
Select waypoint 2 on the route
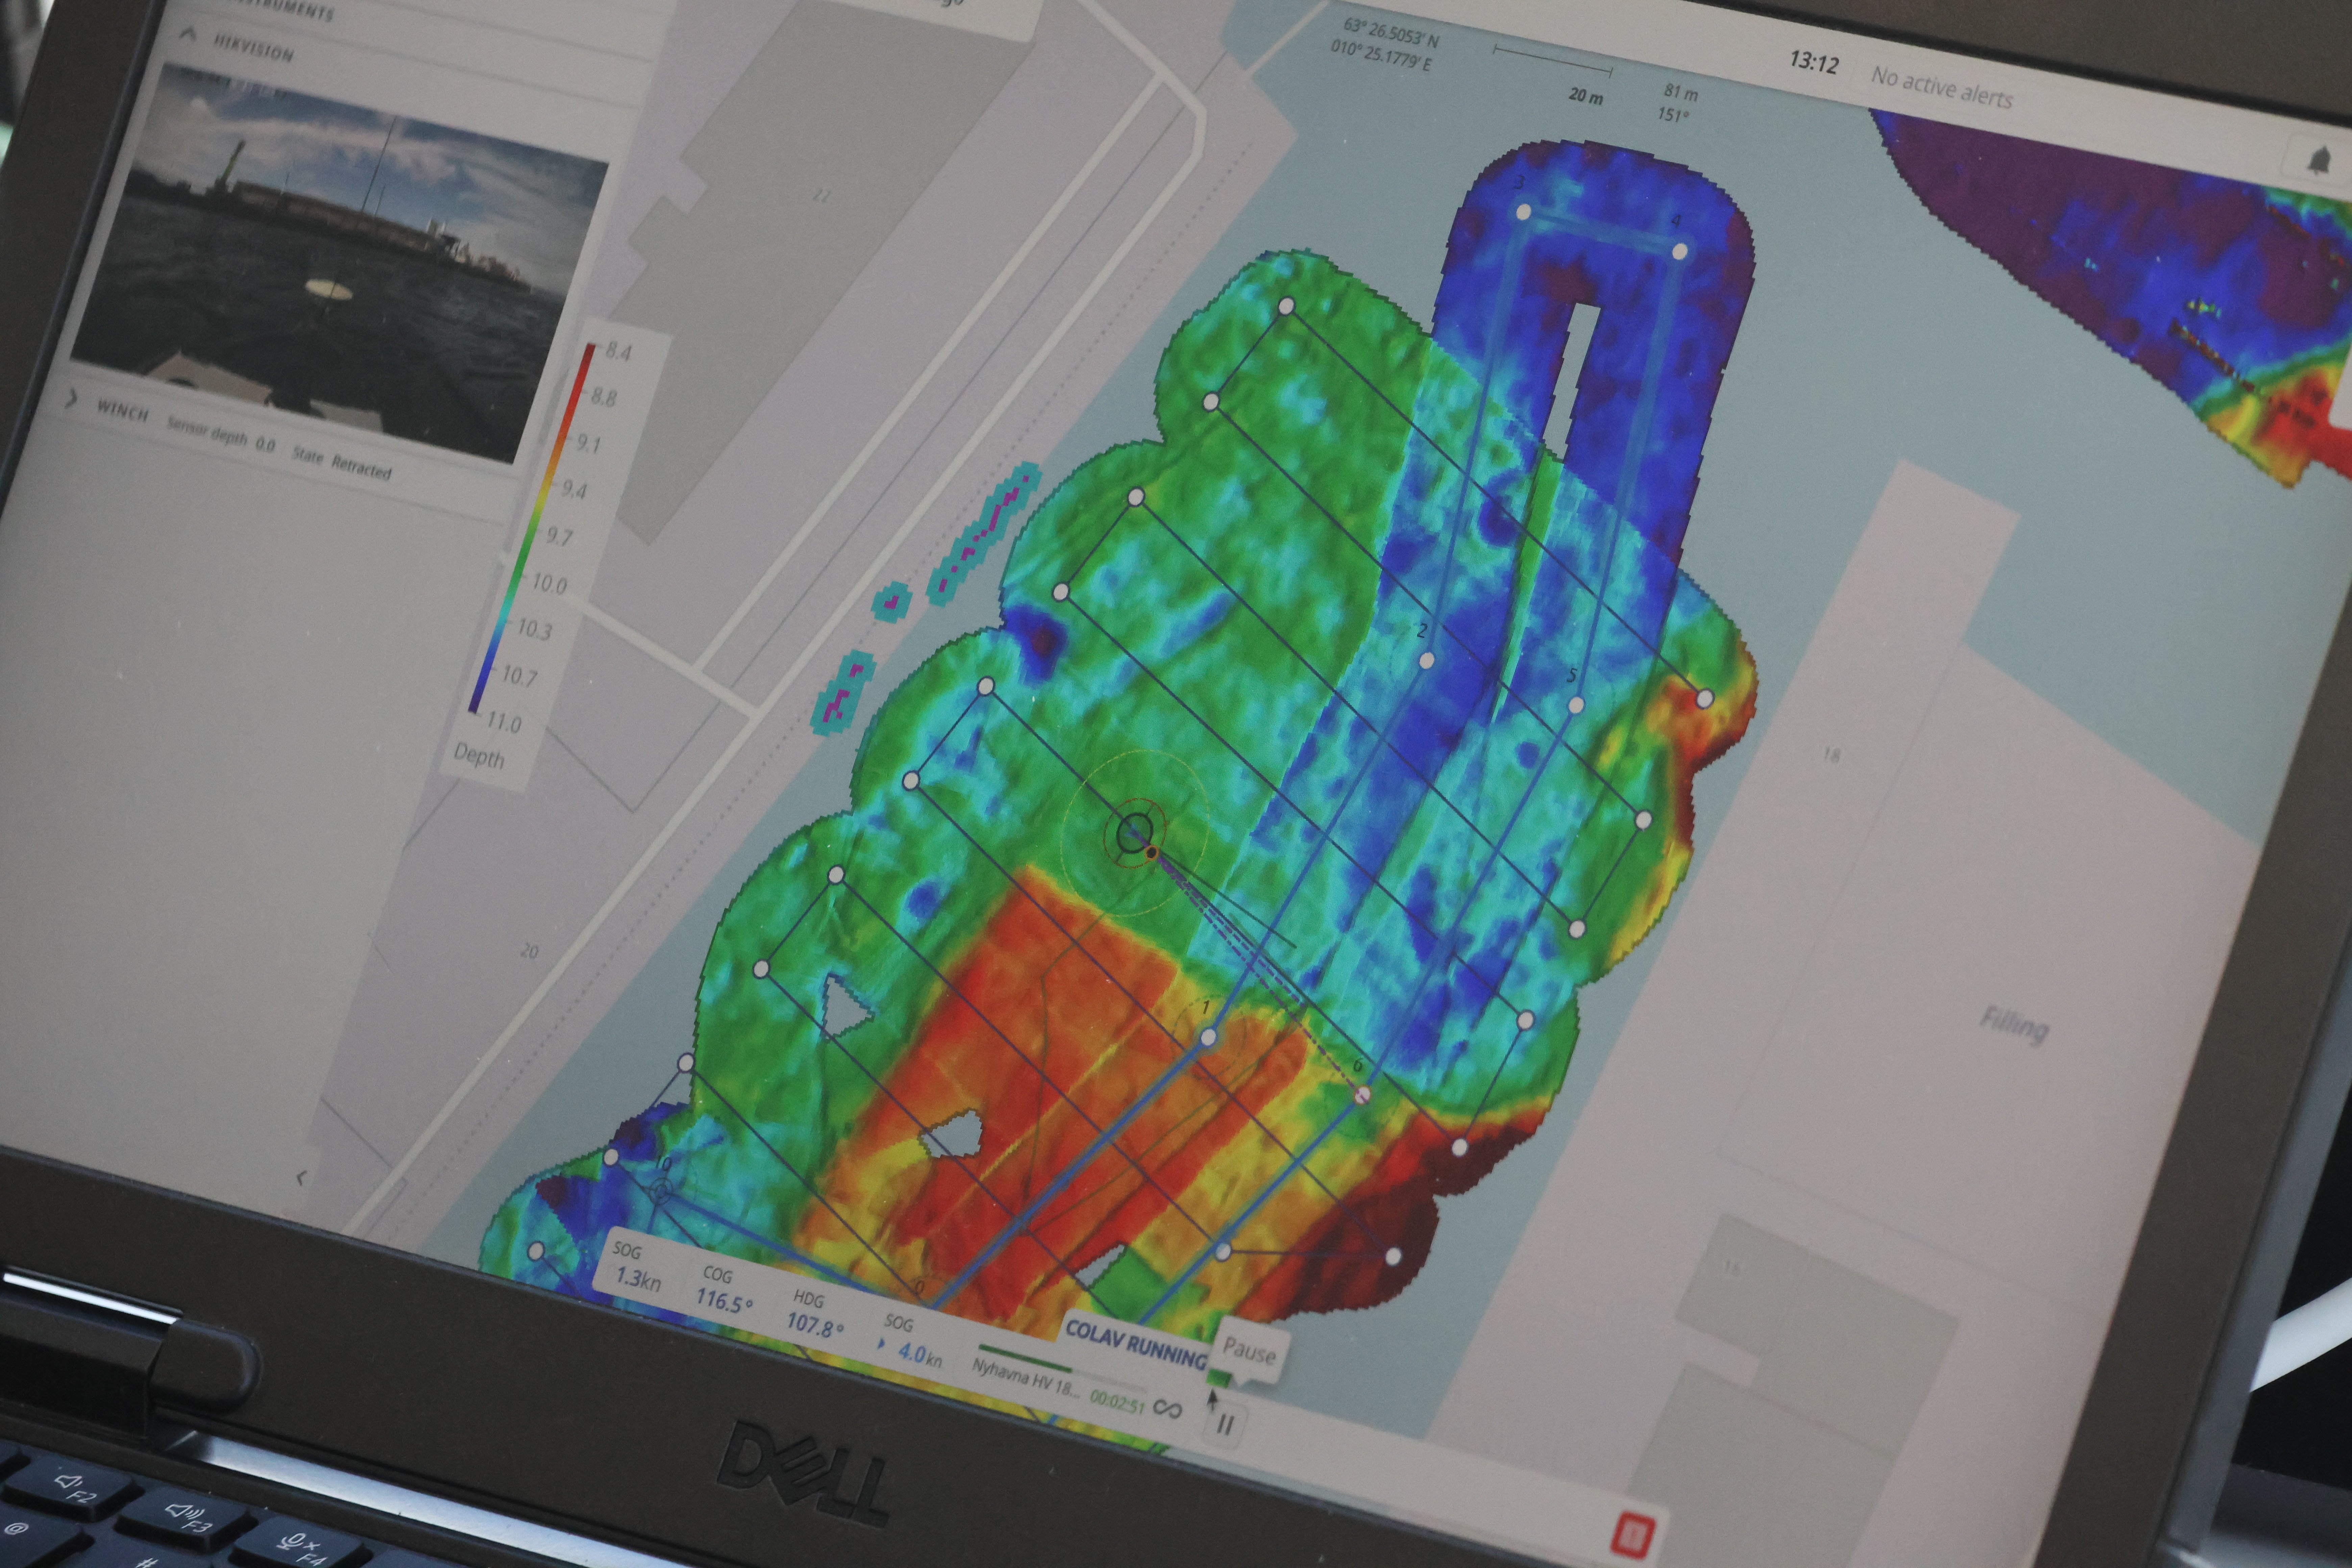(1427, 660)
